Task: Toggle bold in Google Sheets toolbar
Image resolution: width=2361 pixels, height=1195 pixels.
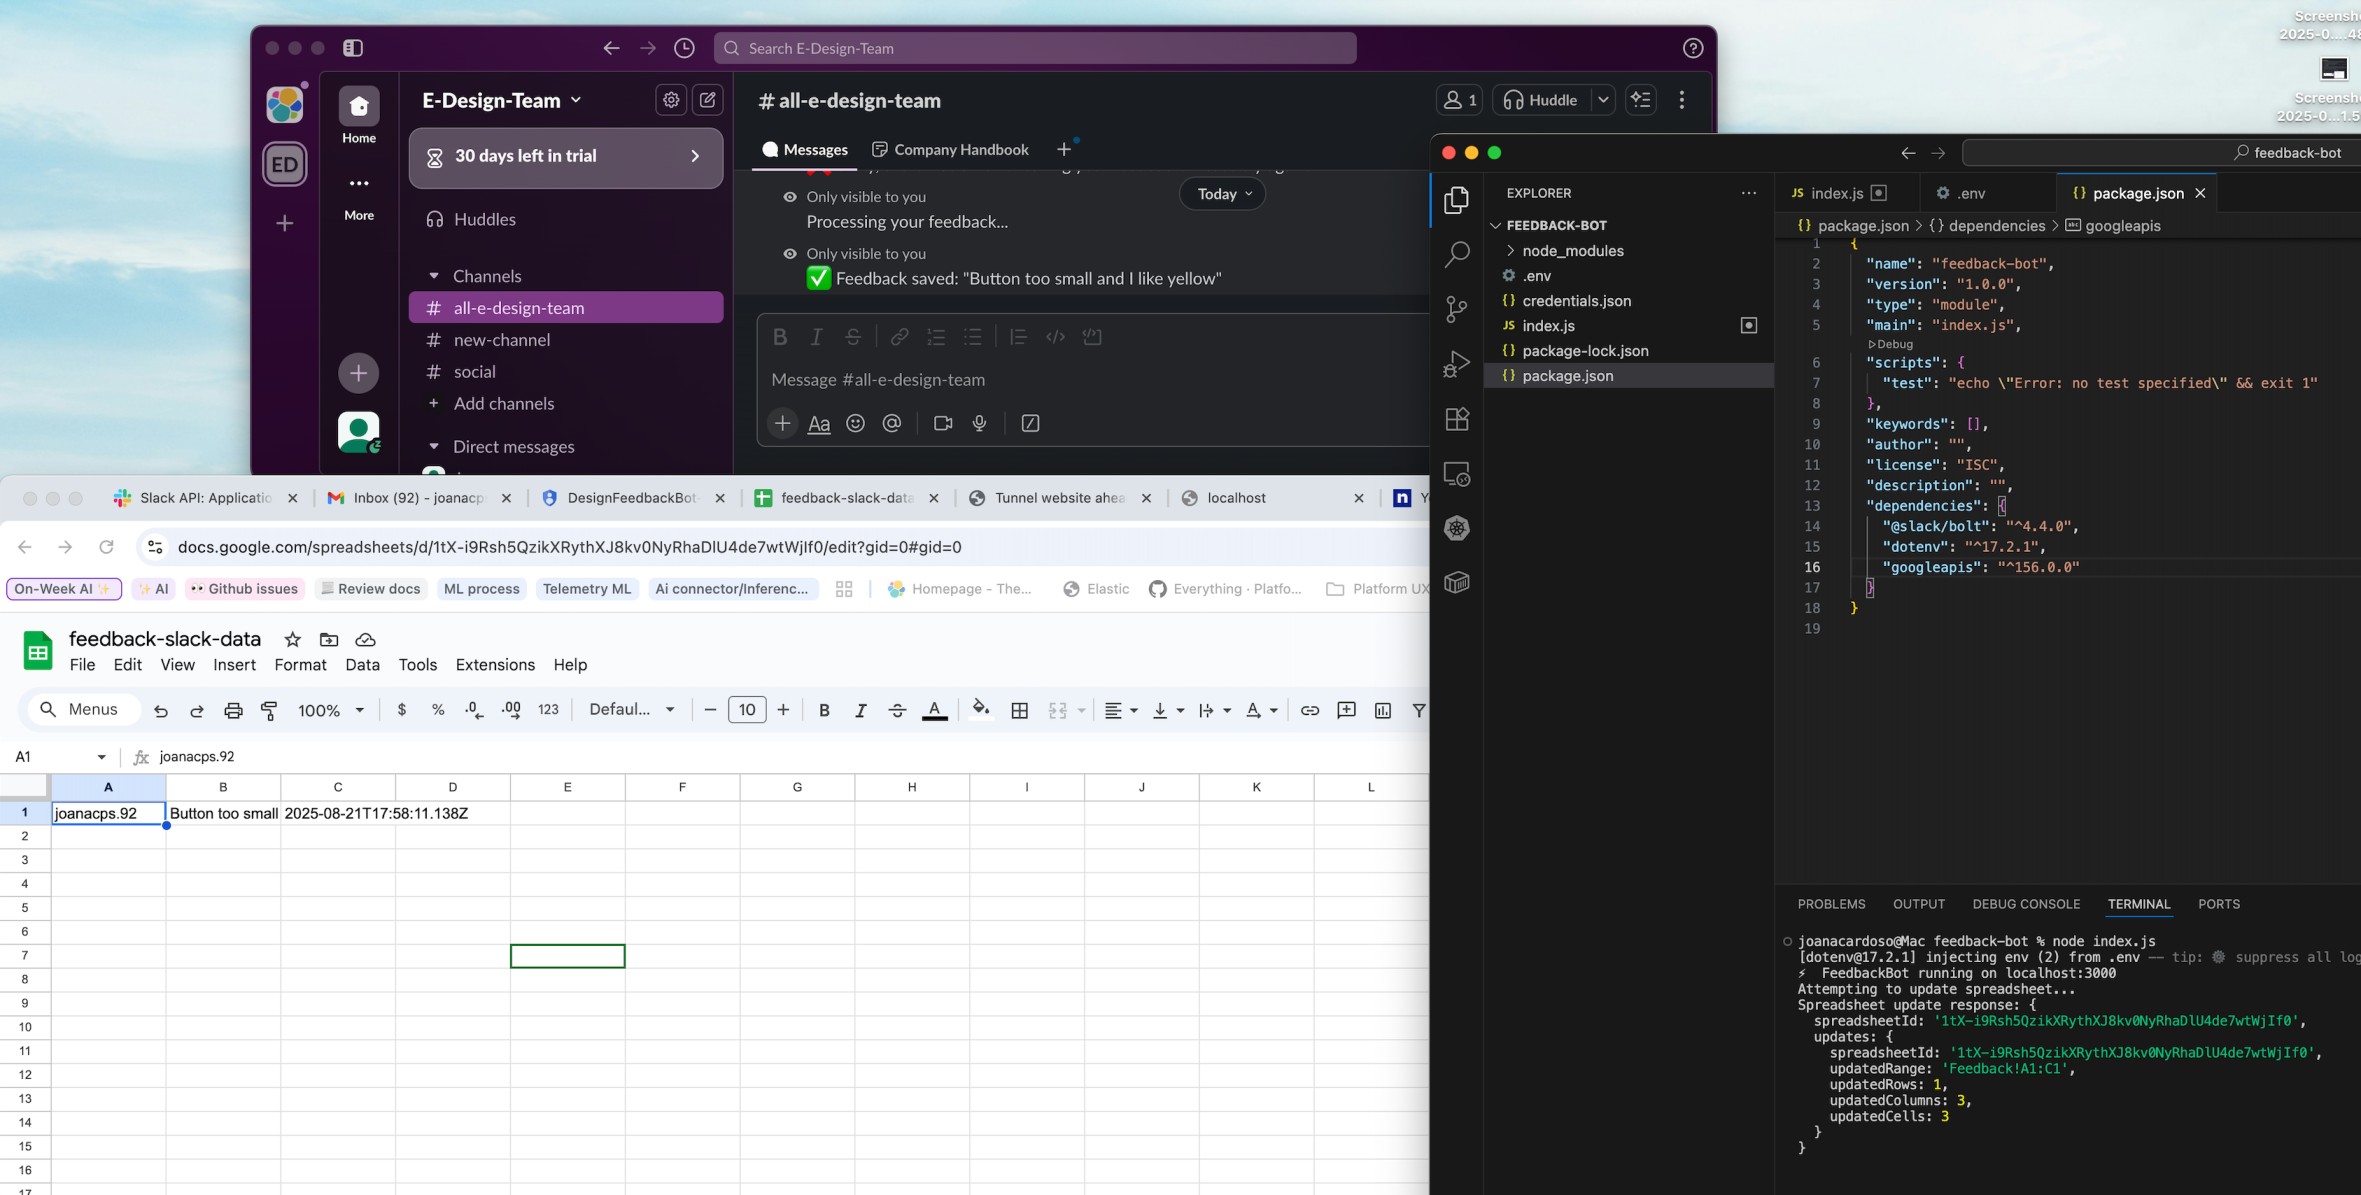Action: tap(824, 710)
